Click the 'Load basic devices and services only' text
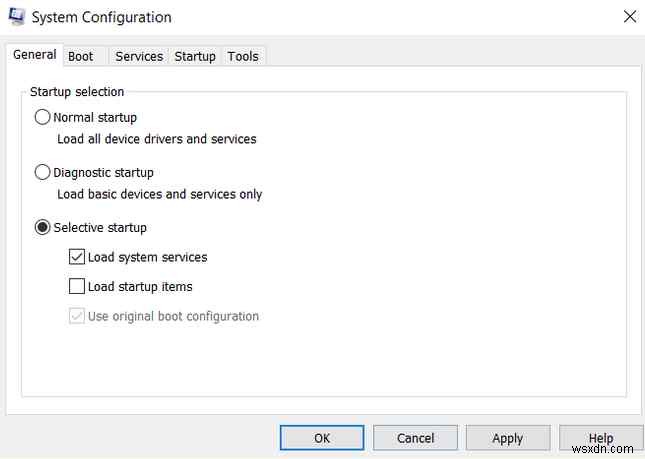The image size is (645, 459). tap(160, 194)
